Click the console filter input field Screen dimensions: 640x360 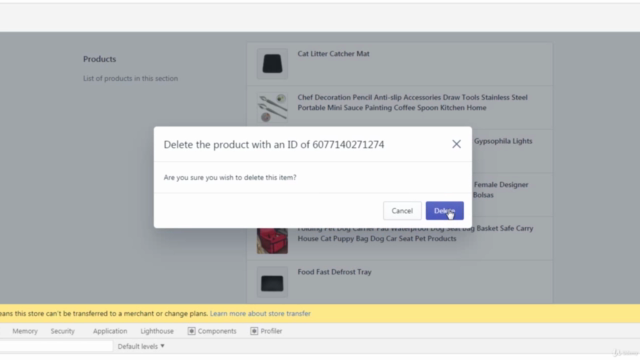pos(56,346)
